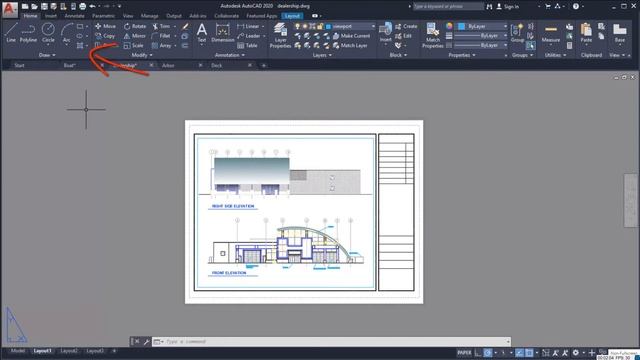This screenshot has height=360, width=640.
Task: Select the Text annotation tool
Action: click(x=202, y=33)
